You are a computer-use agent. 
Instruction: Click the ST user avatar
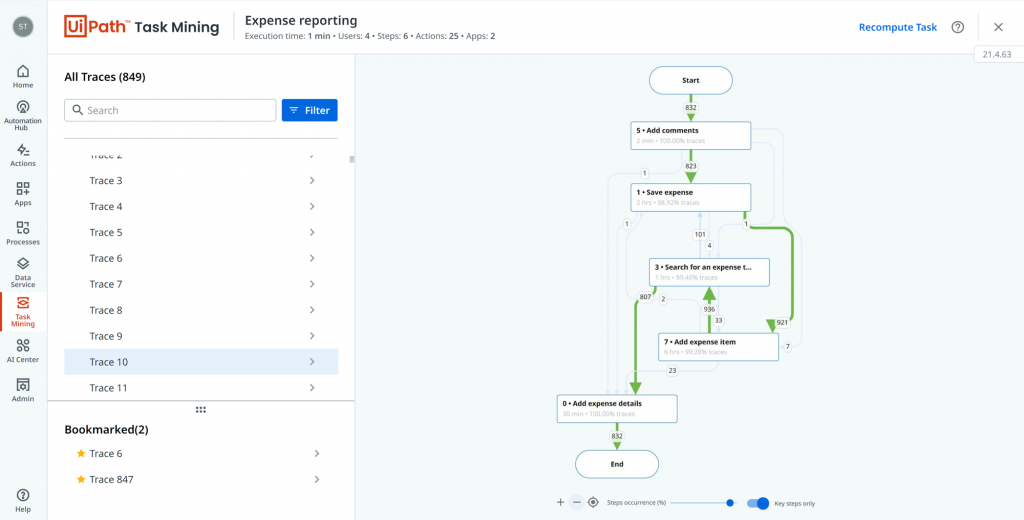(24, 27)
